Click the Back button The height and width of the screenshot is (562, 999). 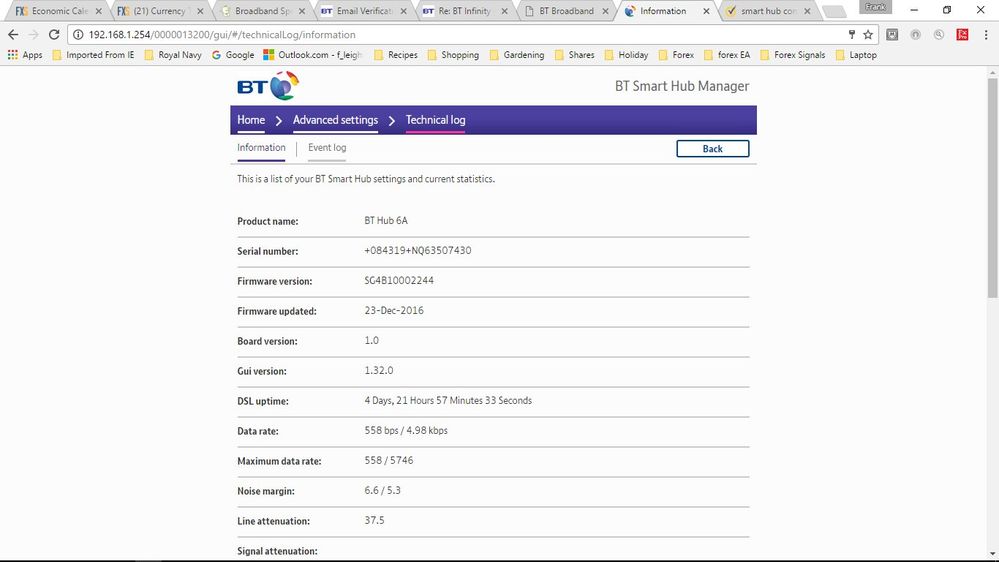pyautogui.click(x=712, y=148)
